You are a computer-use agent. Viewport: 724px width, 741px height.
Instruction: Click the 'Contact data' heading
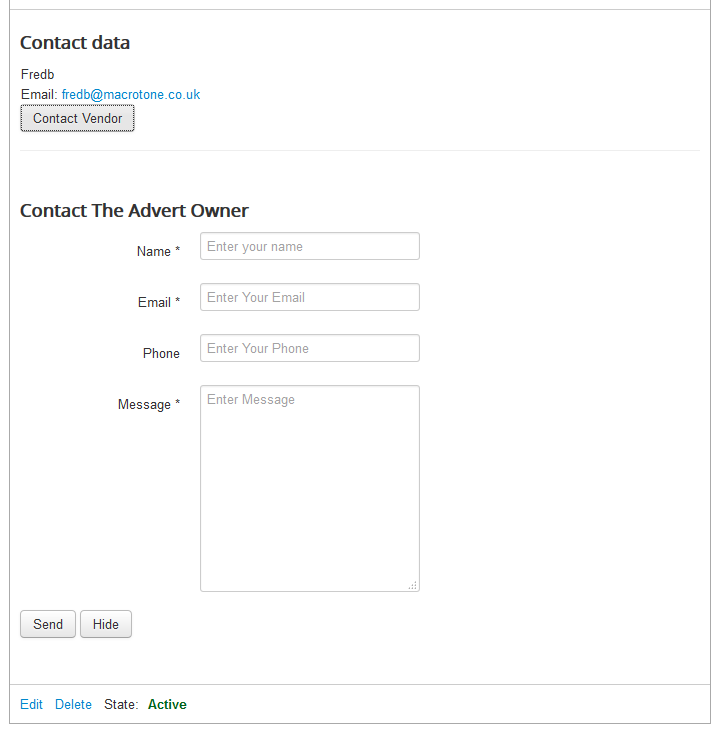point(75,43)
